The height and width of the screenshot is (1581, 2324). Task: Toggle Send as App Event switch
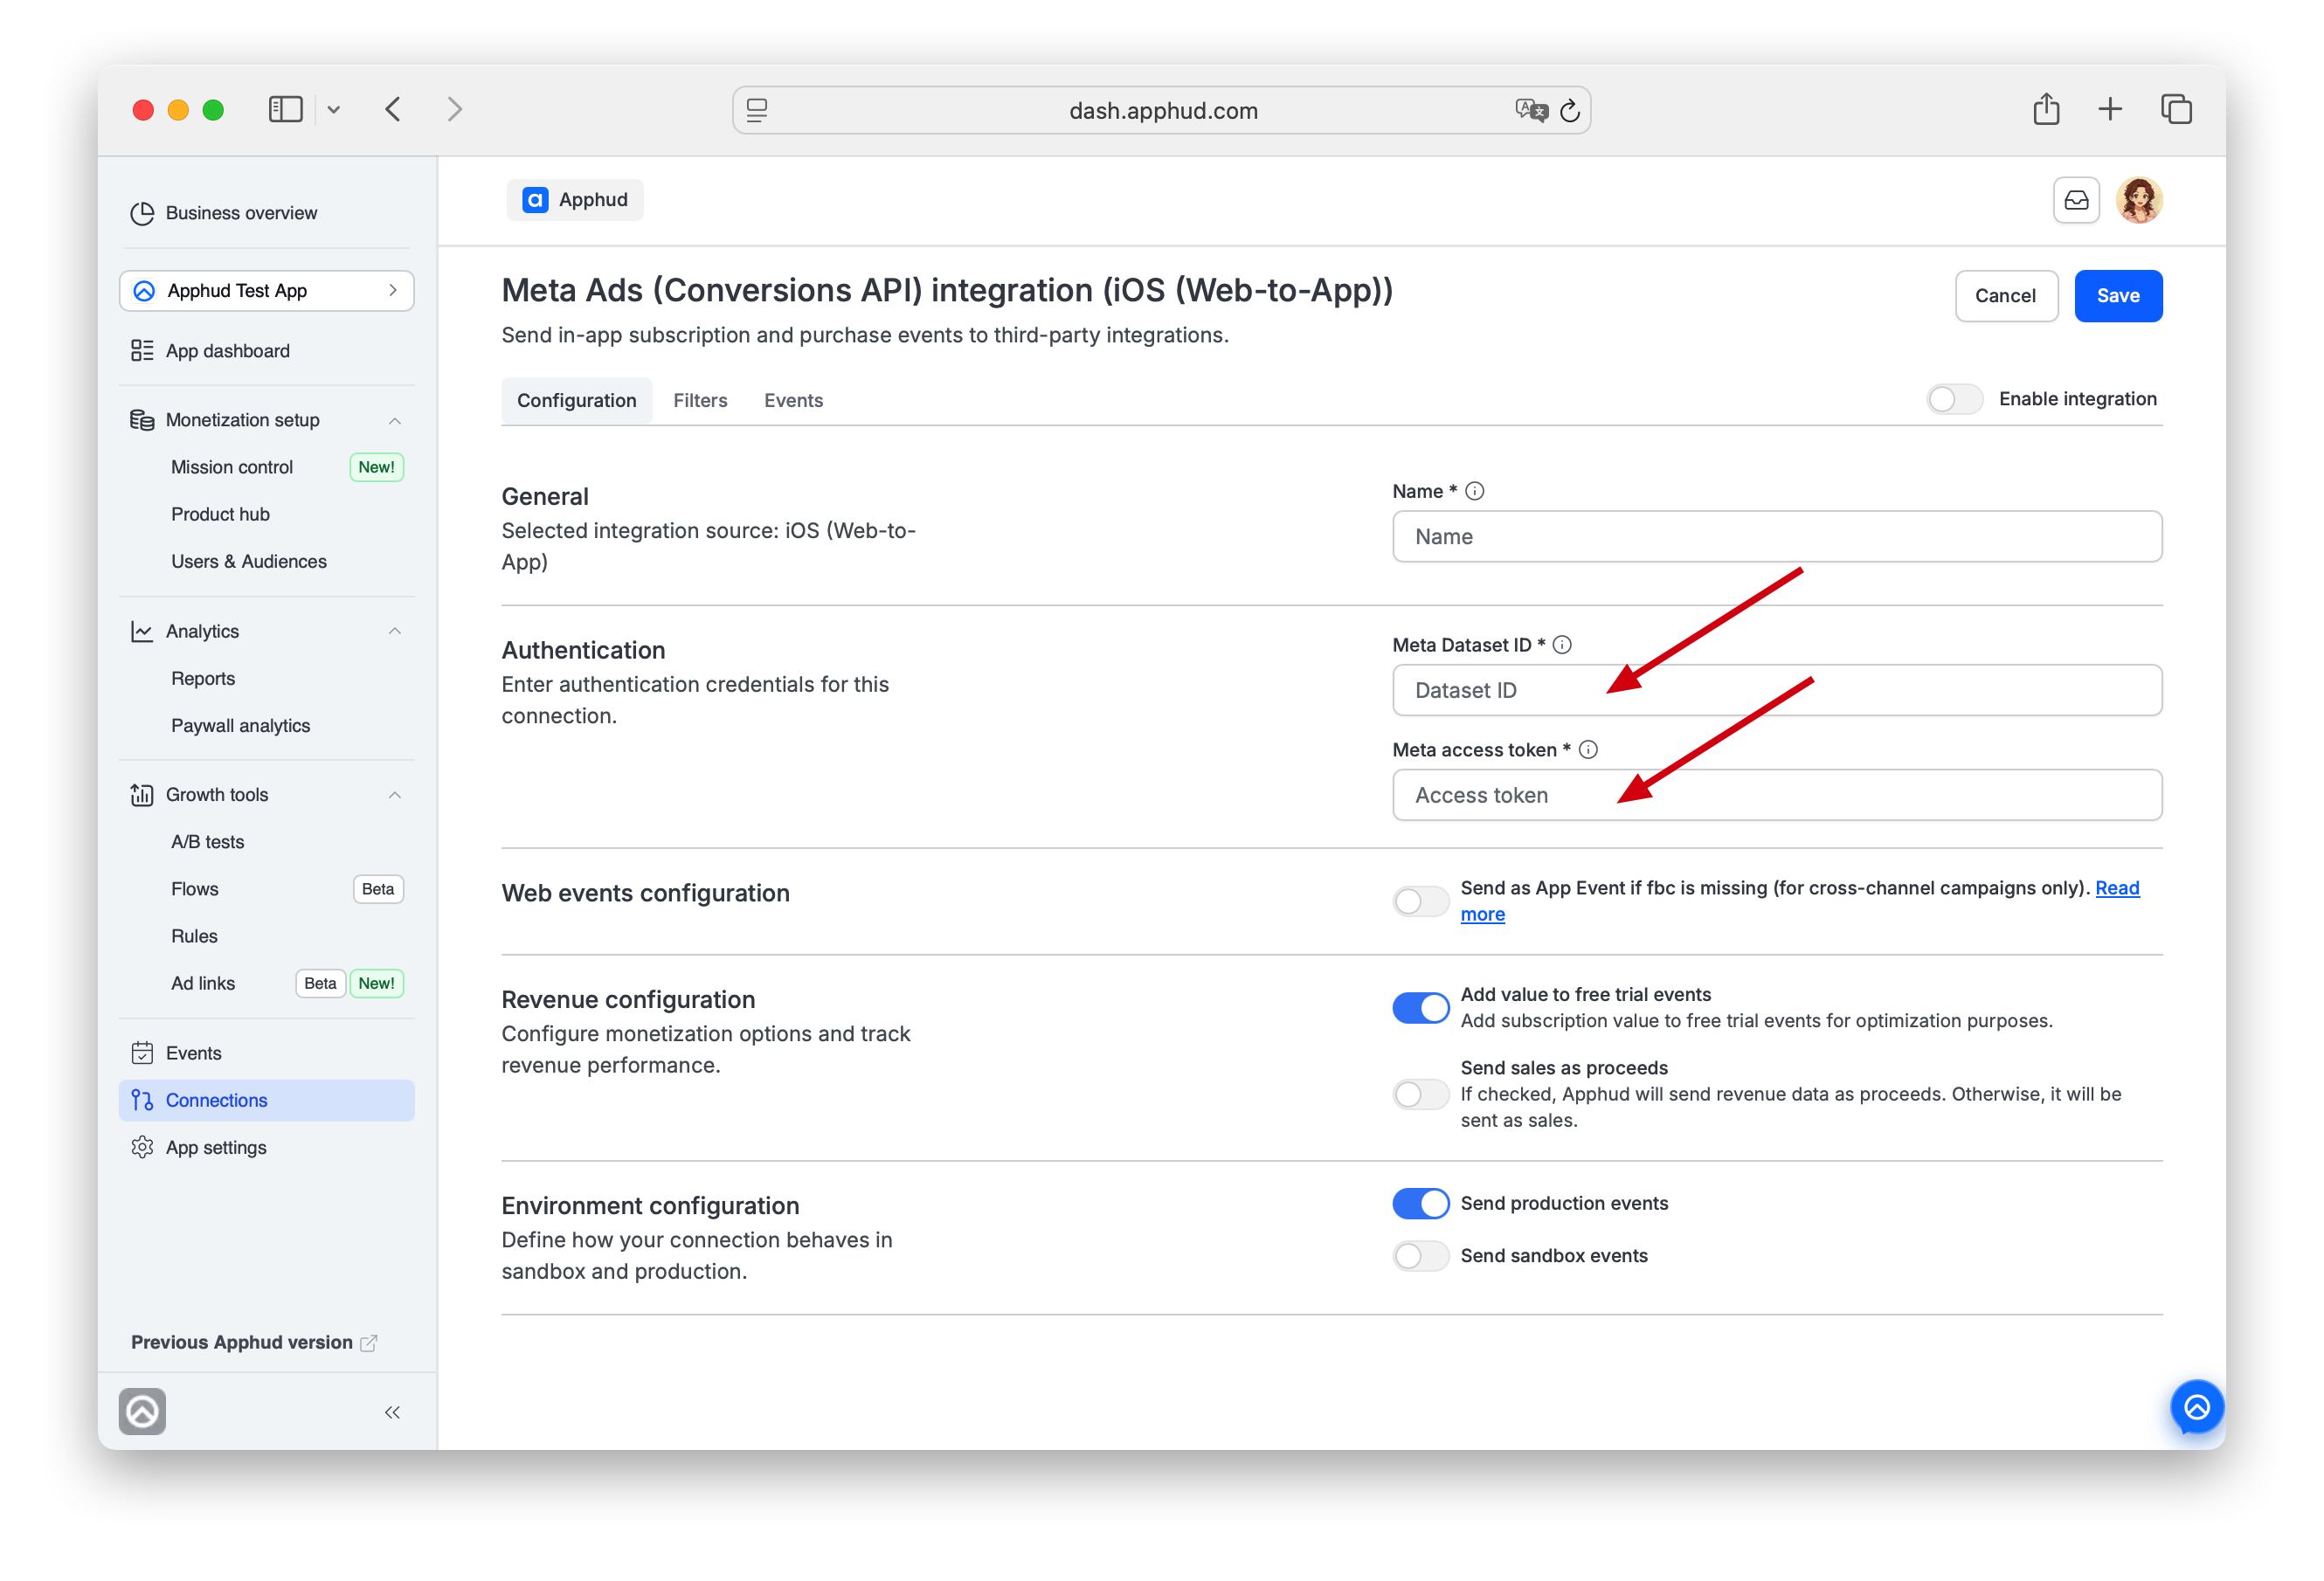coord(1420,901)
